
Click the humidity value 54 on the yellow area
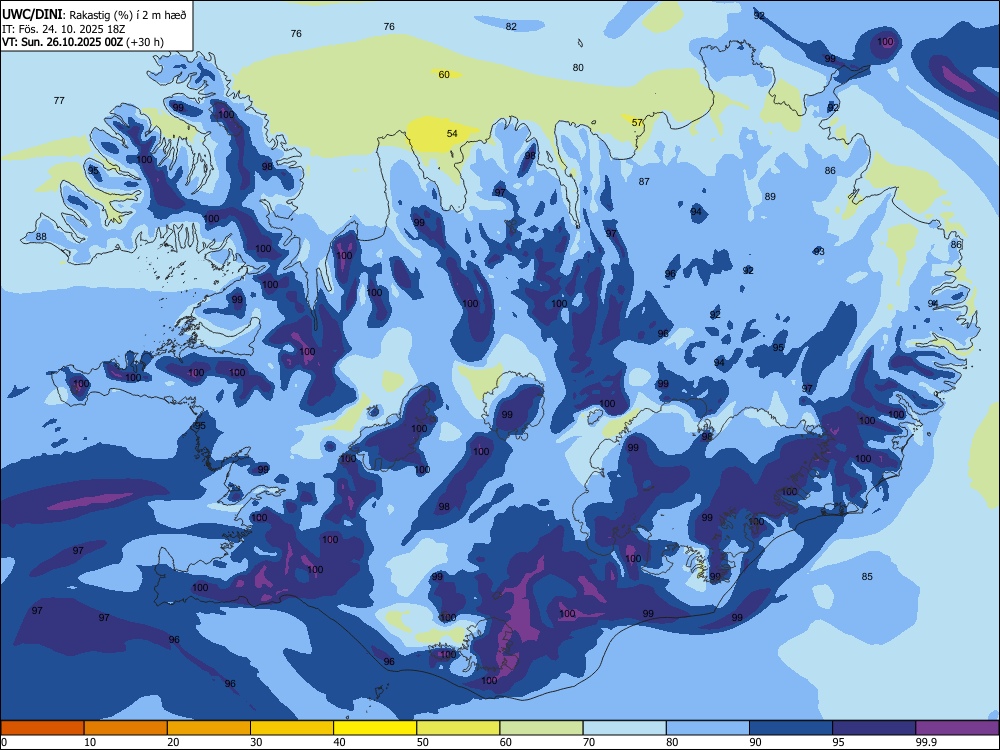[x=452, y=133]
